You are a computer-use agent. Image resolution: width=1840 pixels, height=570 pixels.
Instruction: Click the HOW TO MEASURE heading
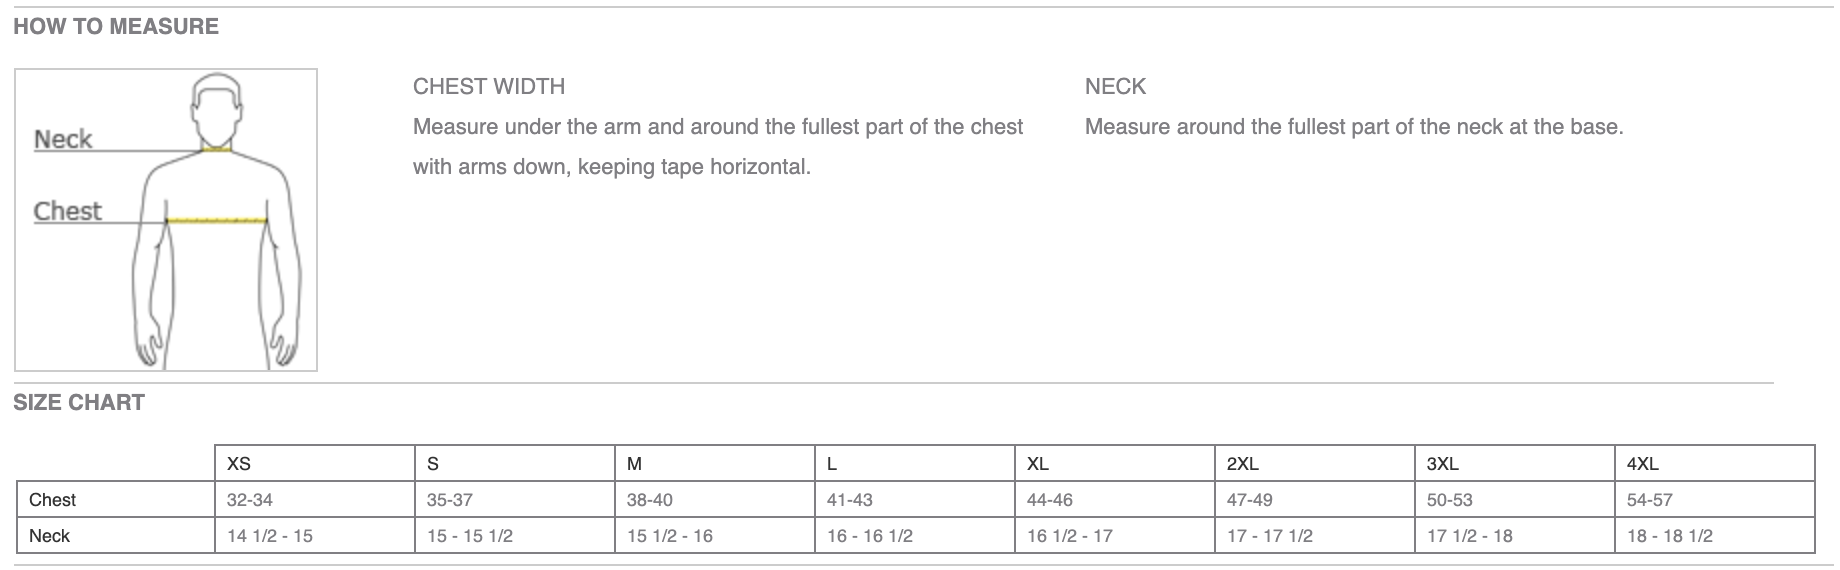(116, 27)
